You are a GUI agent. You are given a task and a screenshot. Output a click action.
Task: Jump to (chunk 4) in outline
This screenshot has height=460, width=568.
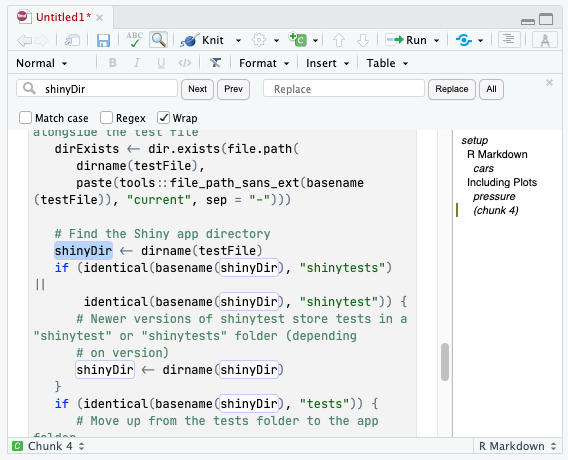[496, 210]
